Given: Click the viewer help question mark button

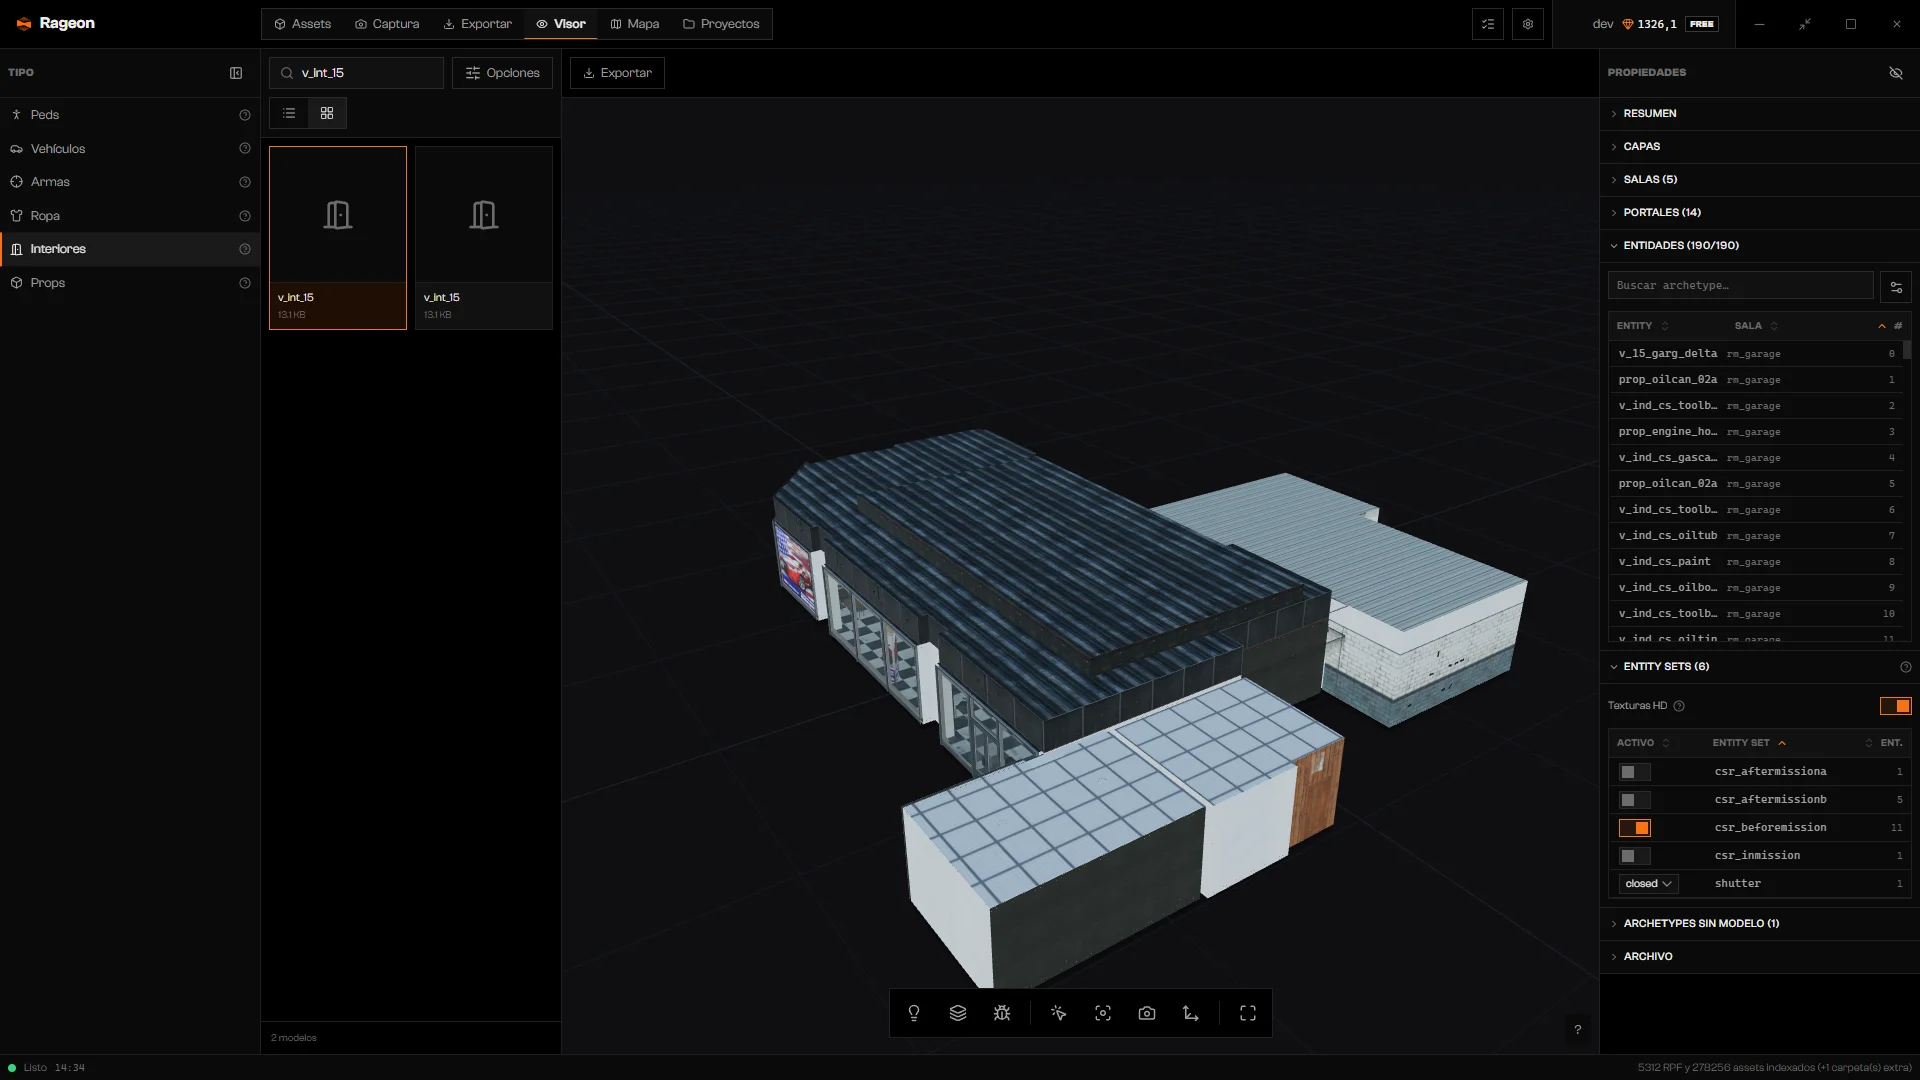Looking at the screenshot, I should point(1578,1030).
